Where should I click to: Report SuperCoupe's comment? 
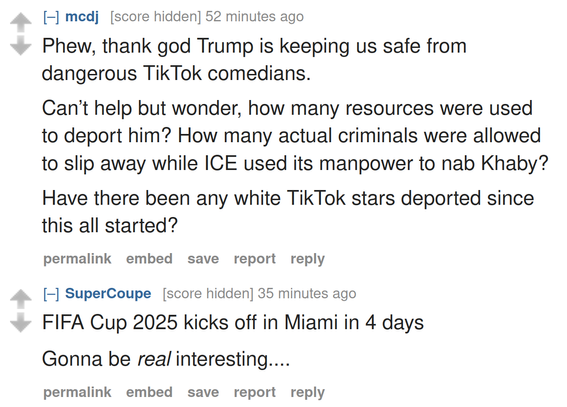point(255,392)
